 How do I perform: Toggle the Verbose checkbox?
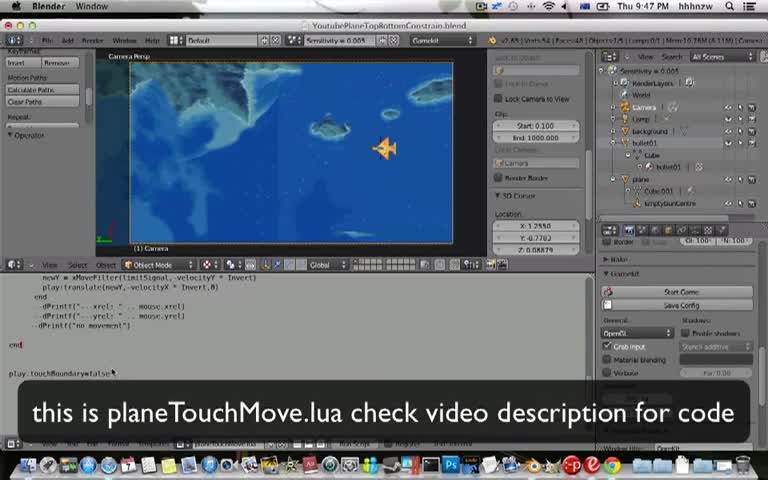(607, 373)
